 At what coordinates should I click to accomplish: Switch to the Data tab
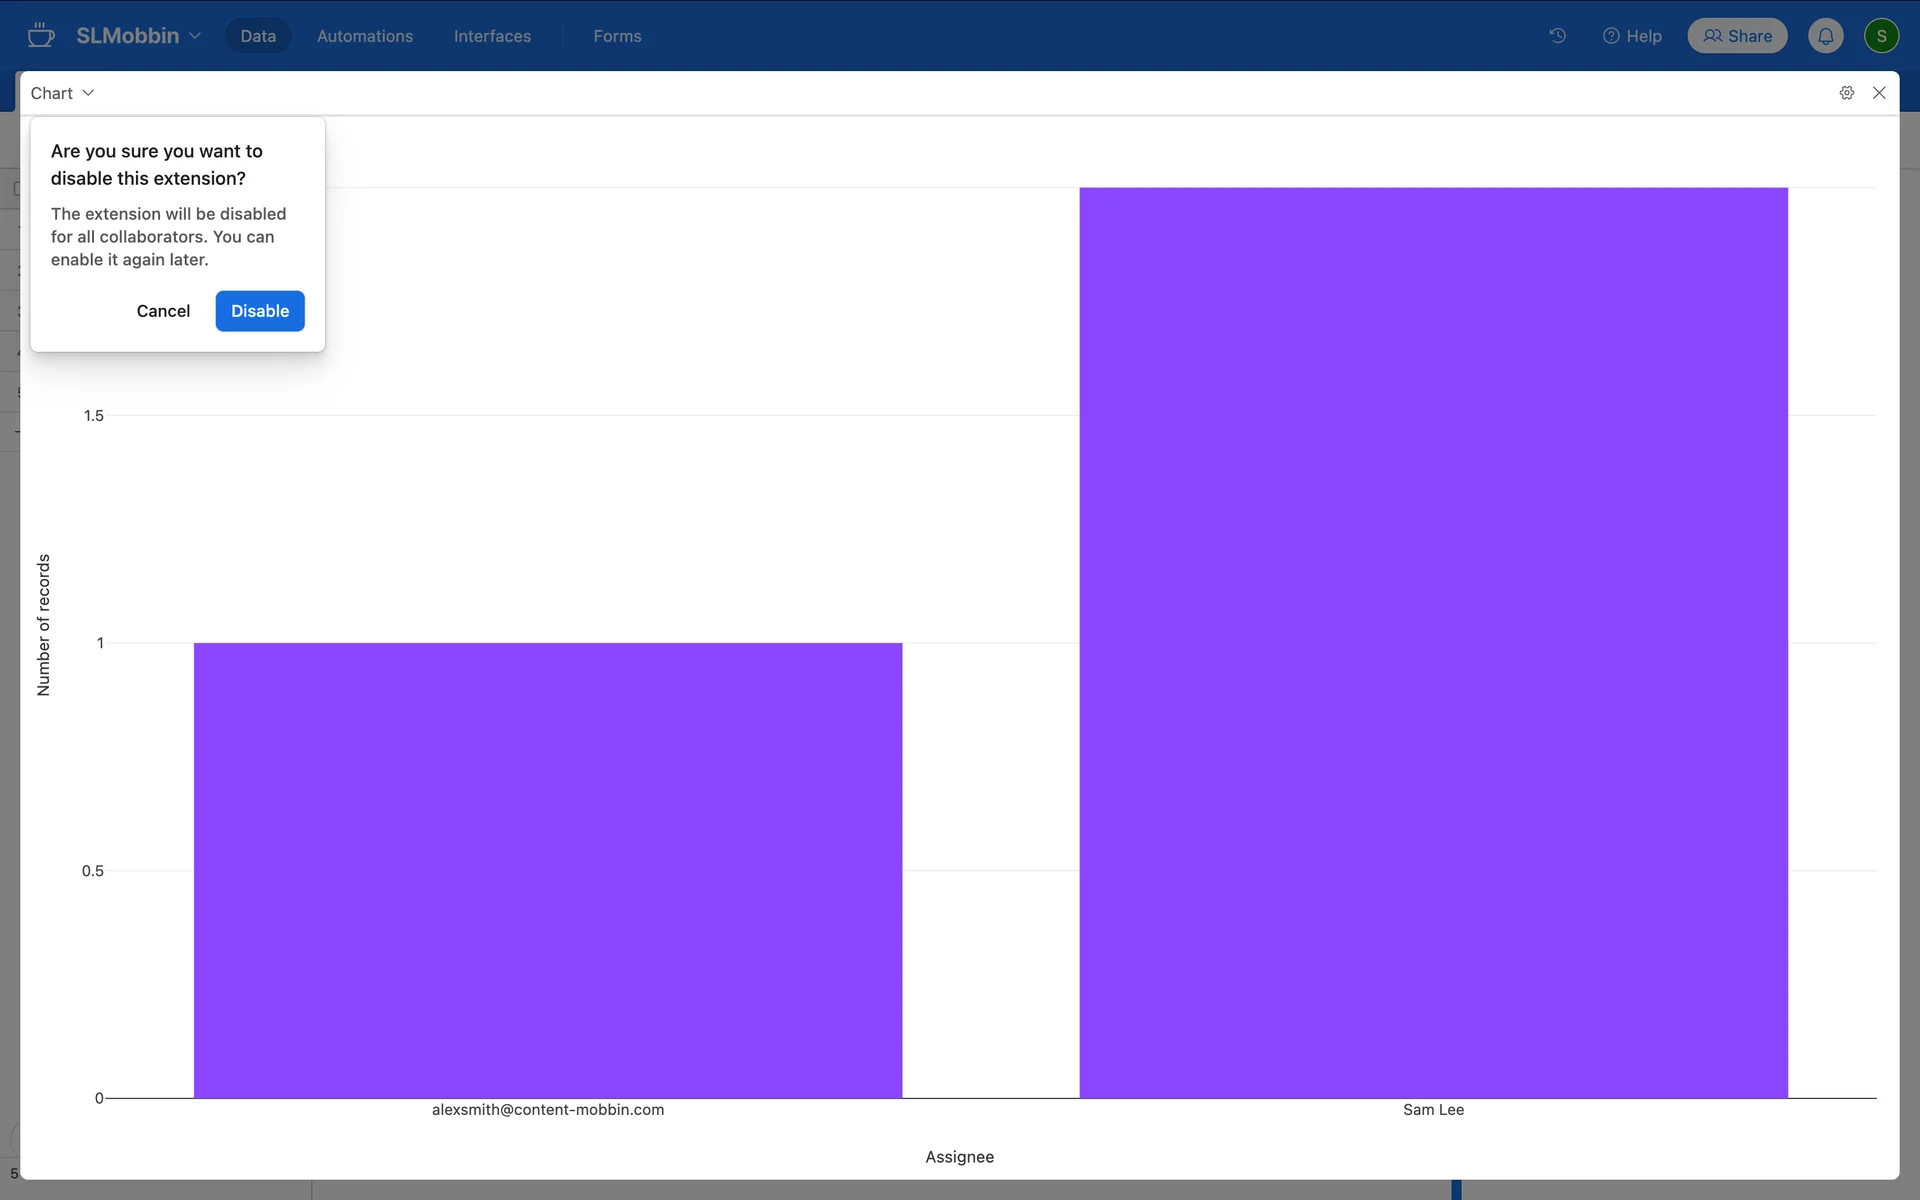(257, 36)
